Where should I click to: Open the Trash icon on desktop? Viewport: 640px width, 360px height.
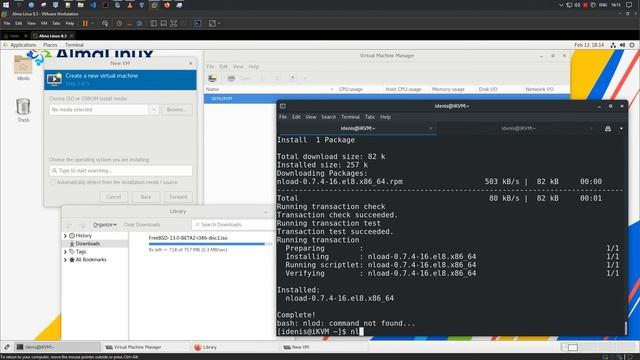[x=23, y=110]
